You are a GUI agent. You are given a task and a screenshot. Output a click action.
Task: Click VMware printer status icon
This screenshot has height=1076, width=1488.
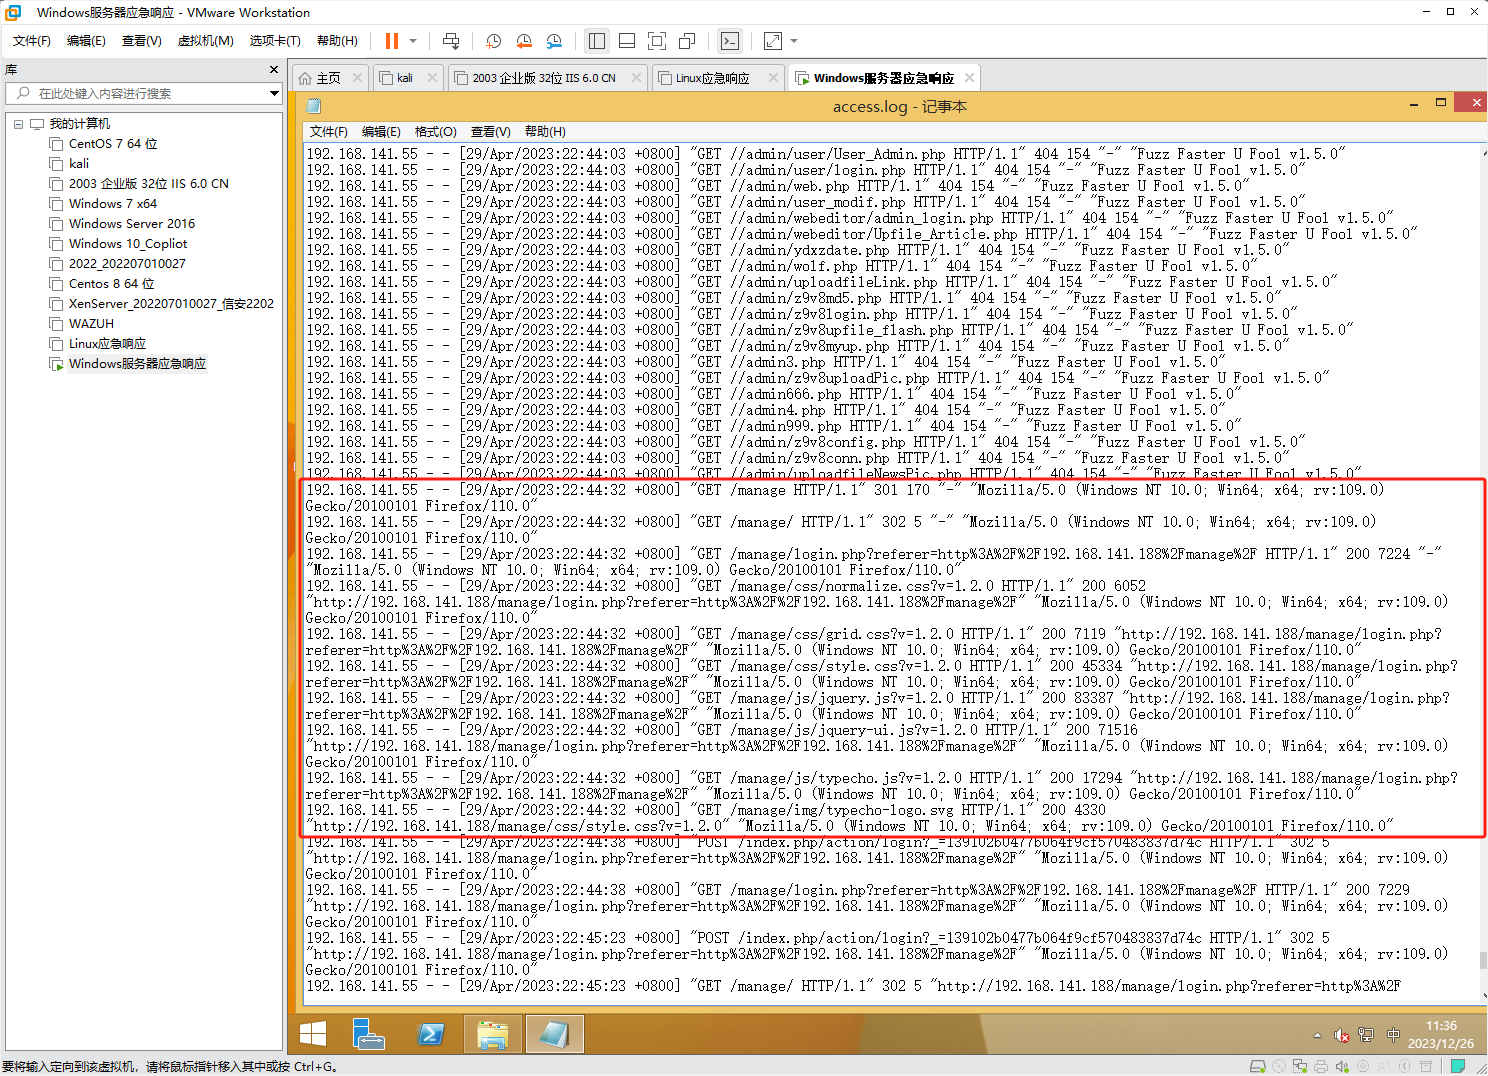click(x=1321, y=1066)
